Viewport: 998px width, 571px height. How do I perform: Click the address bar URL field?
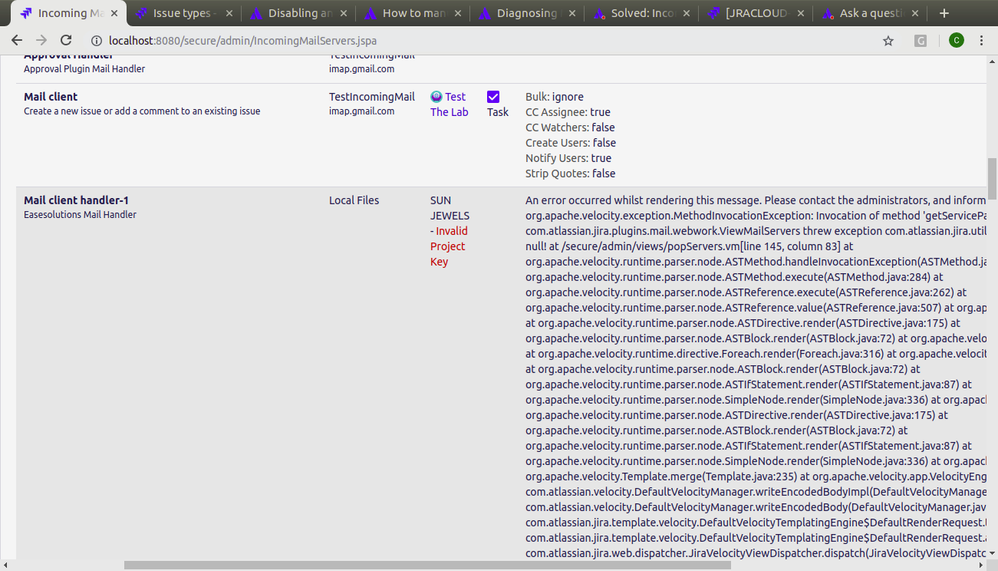(484, 41)
